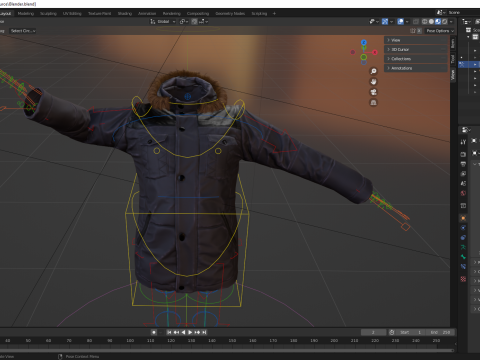
Task: Toggle X-axis mirror pose button
Action: pos(419,31)
